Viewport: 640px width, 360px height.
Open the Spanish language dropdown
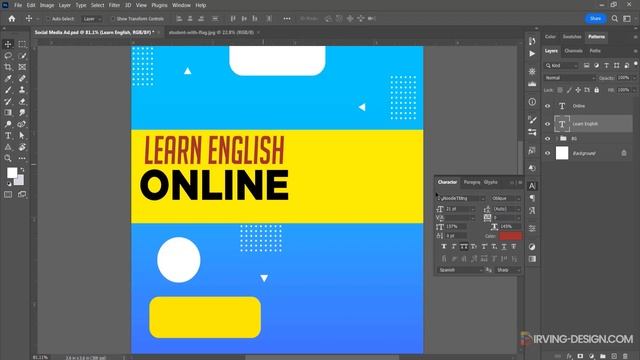click(x=460, y=270)
